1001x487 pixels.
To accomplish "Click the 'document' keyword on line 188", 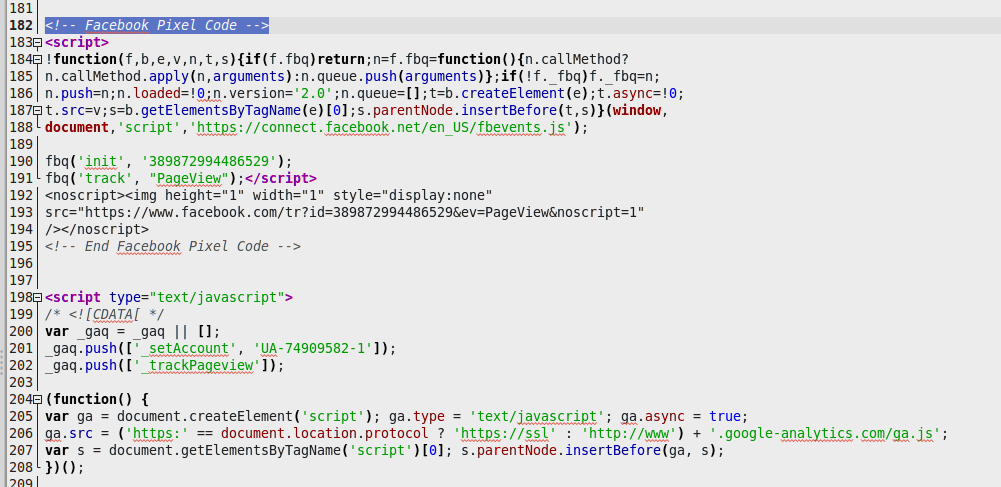I will tap(77, 128).
